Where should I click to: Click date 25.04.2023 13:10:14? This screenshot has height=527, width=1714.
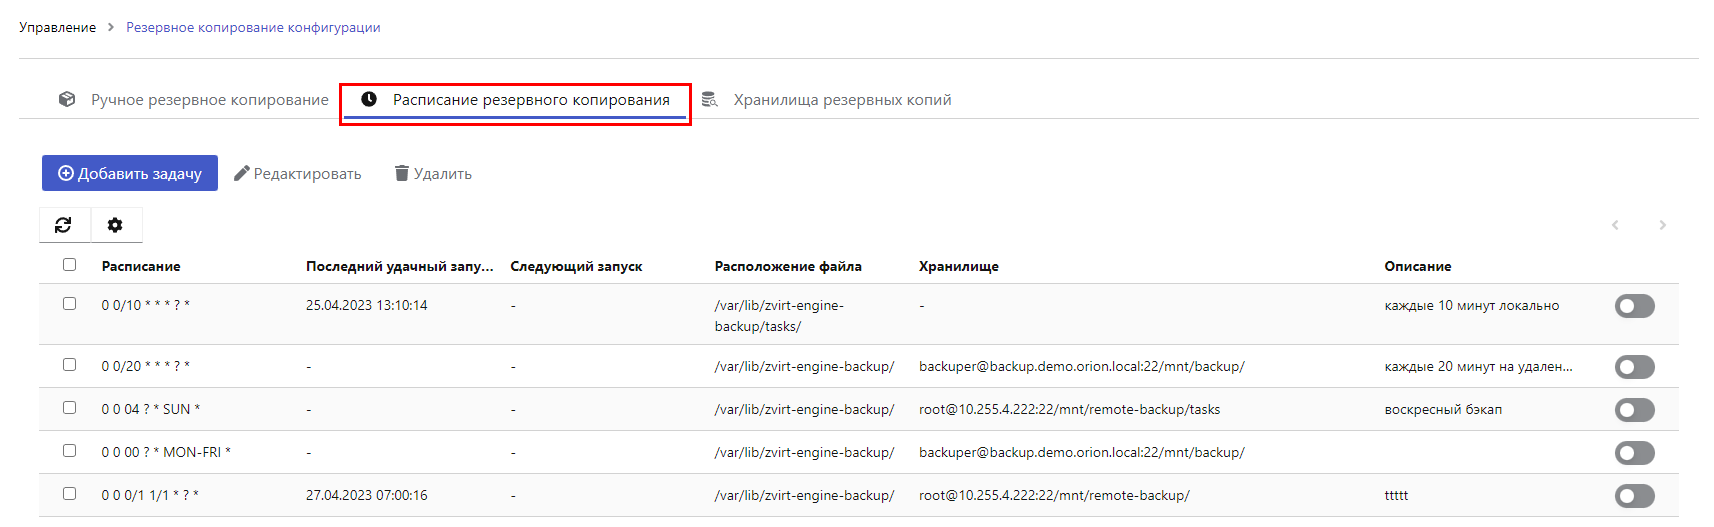tap(367, 306)
